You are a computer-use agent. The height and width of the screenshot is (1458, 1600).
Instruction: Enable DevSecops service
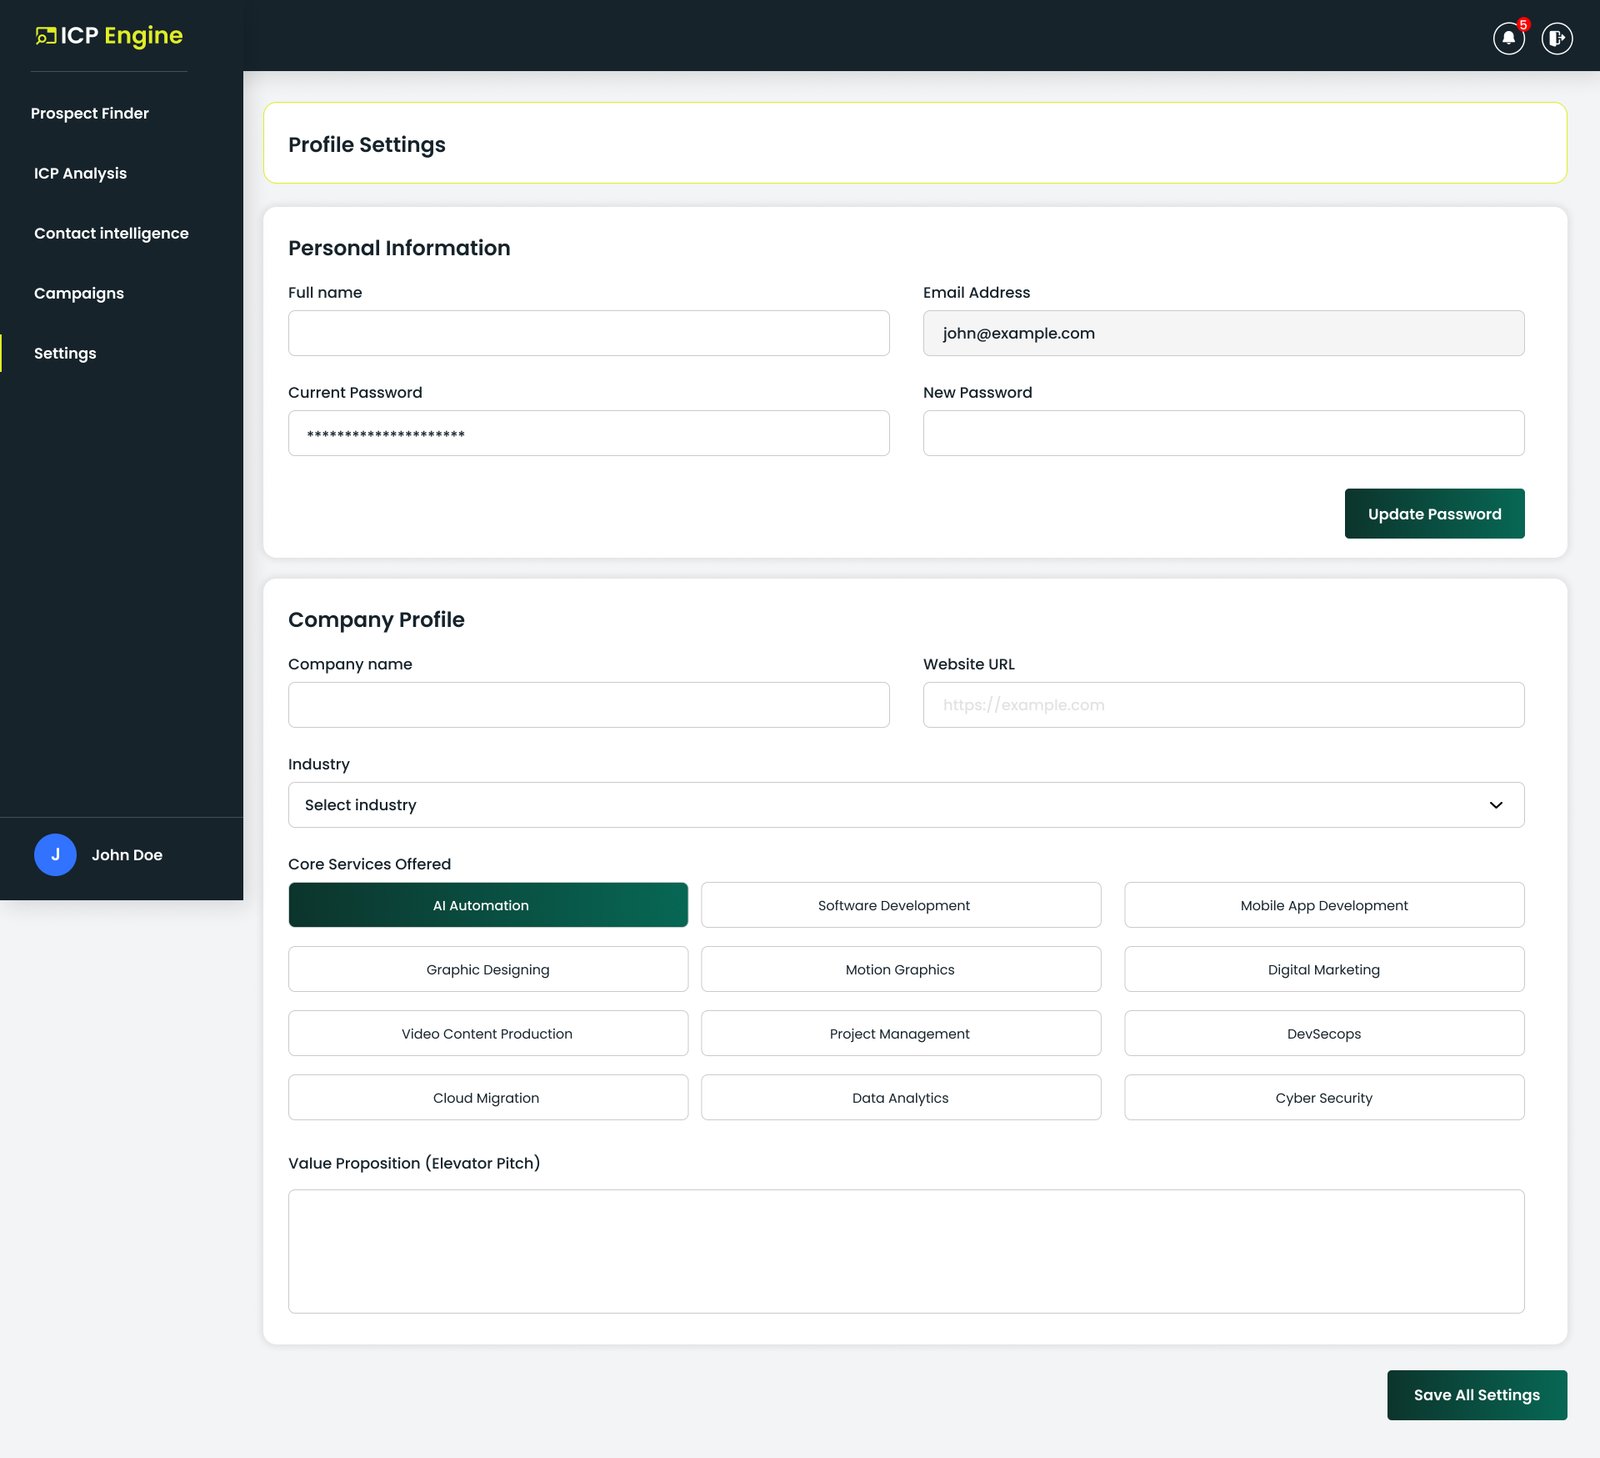pyautogui.click(x=1324, y=1033)
